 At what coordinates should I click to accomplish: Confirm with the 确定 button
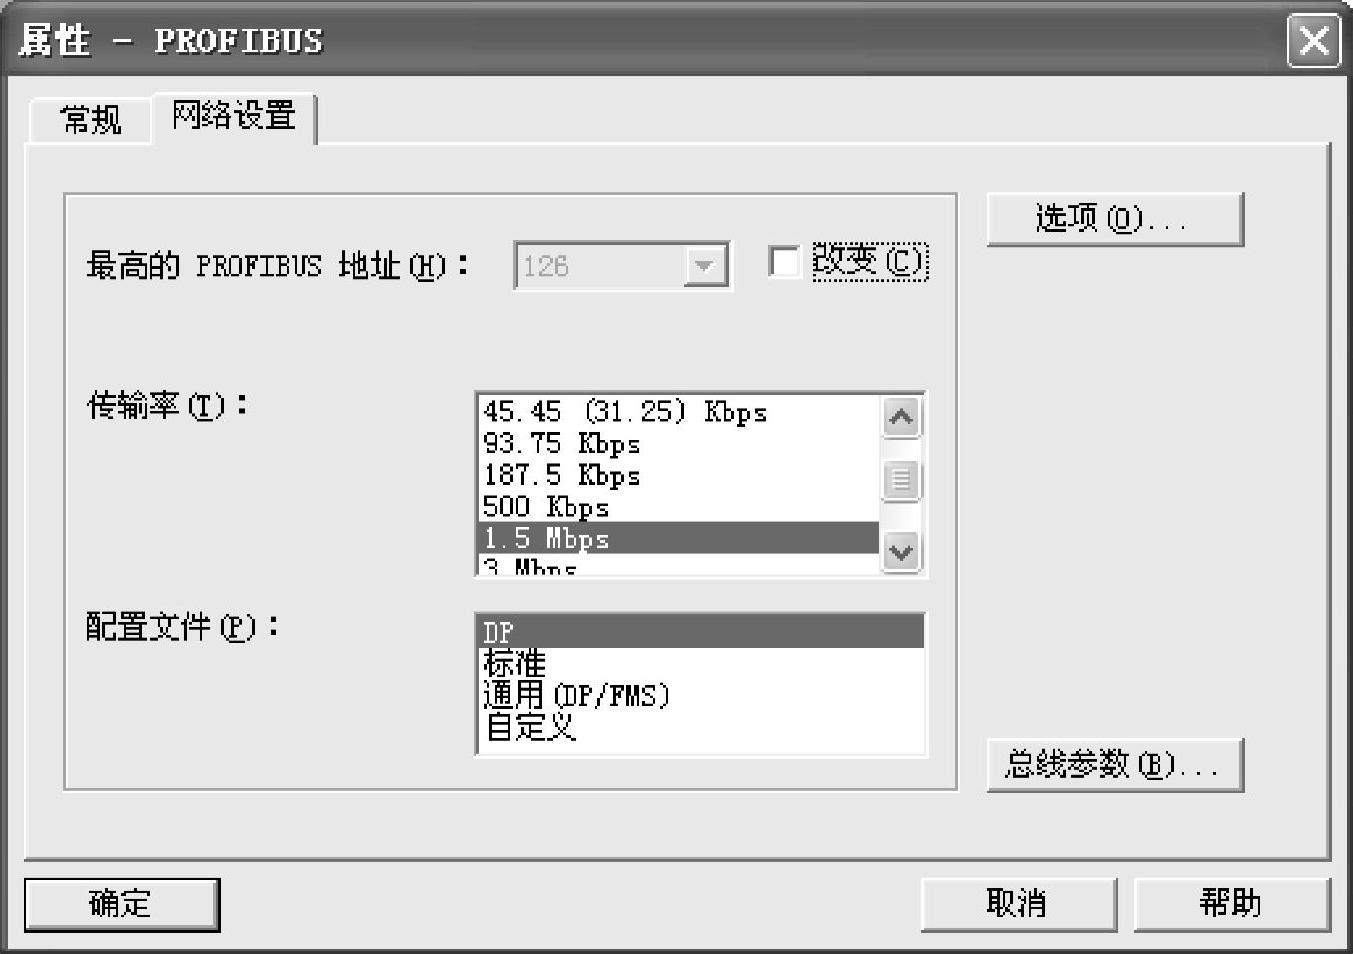[x=122, y=904]
